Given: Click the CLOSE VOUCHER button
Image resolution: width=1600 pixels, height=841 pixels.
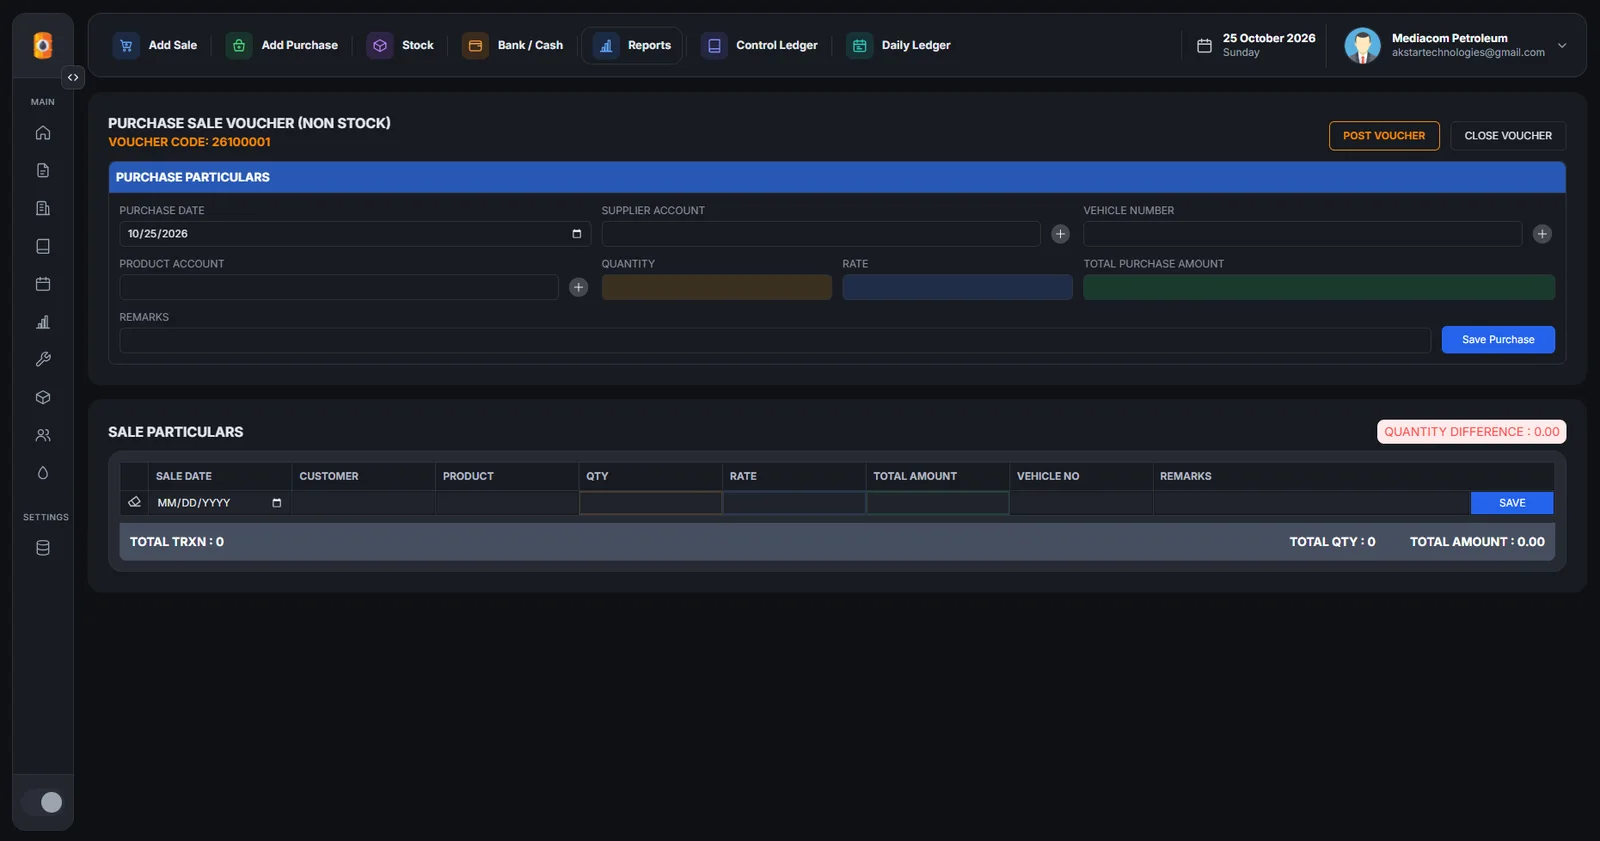Looking at the screenshot, I should pyautogui.click(x=1508, y=136).
